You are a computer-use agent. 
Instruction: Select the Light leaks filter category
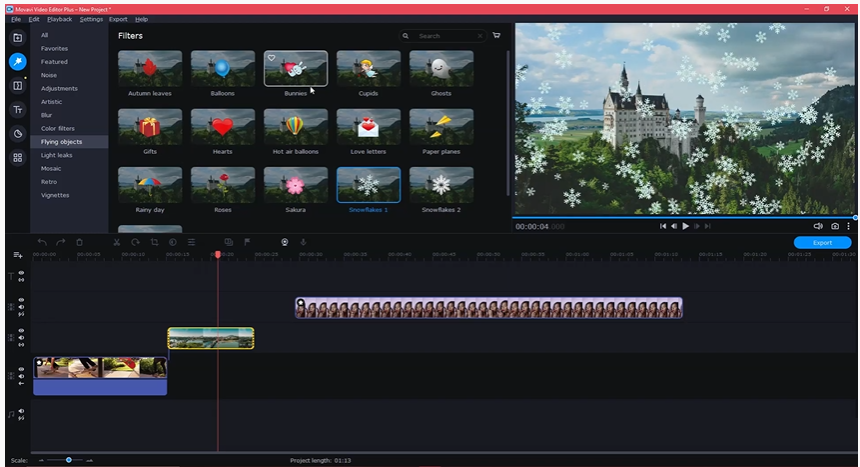coord(57,155)
